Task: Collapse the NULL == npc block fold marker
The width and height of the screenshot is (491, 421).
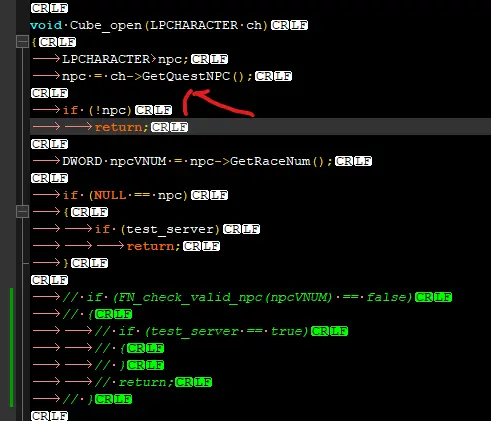Action: tap(22, 212)
